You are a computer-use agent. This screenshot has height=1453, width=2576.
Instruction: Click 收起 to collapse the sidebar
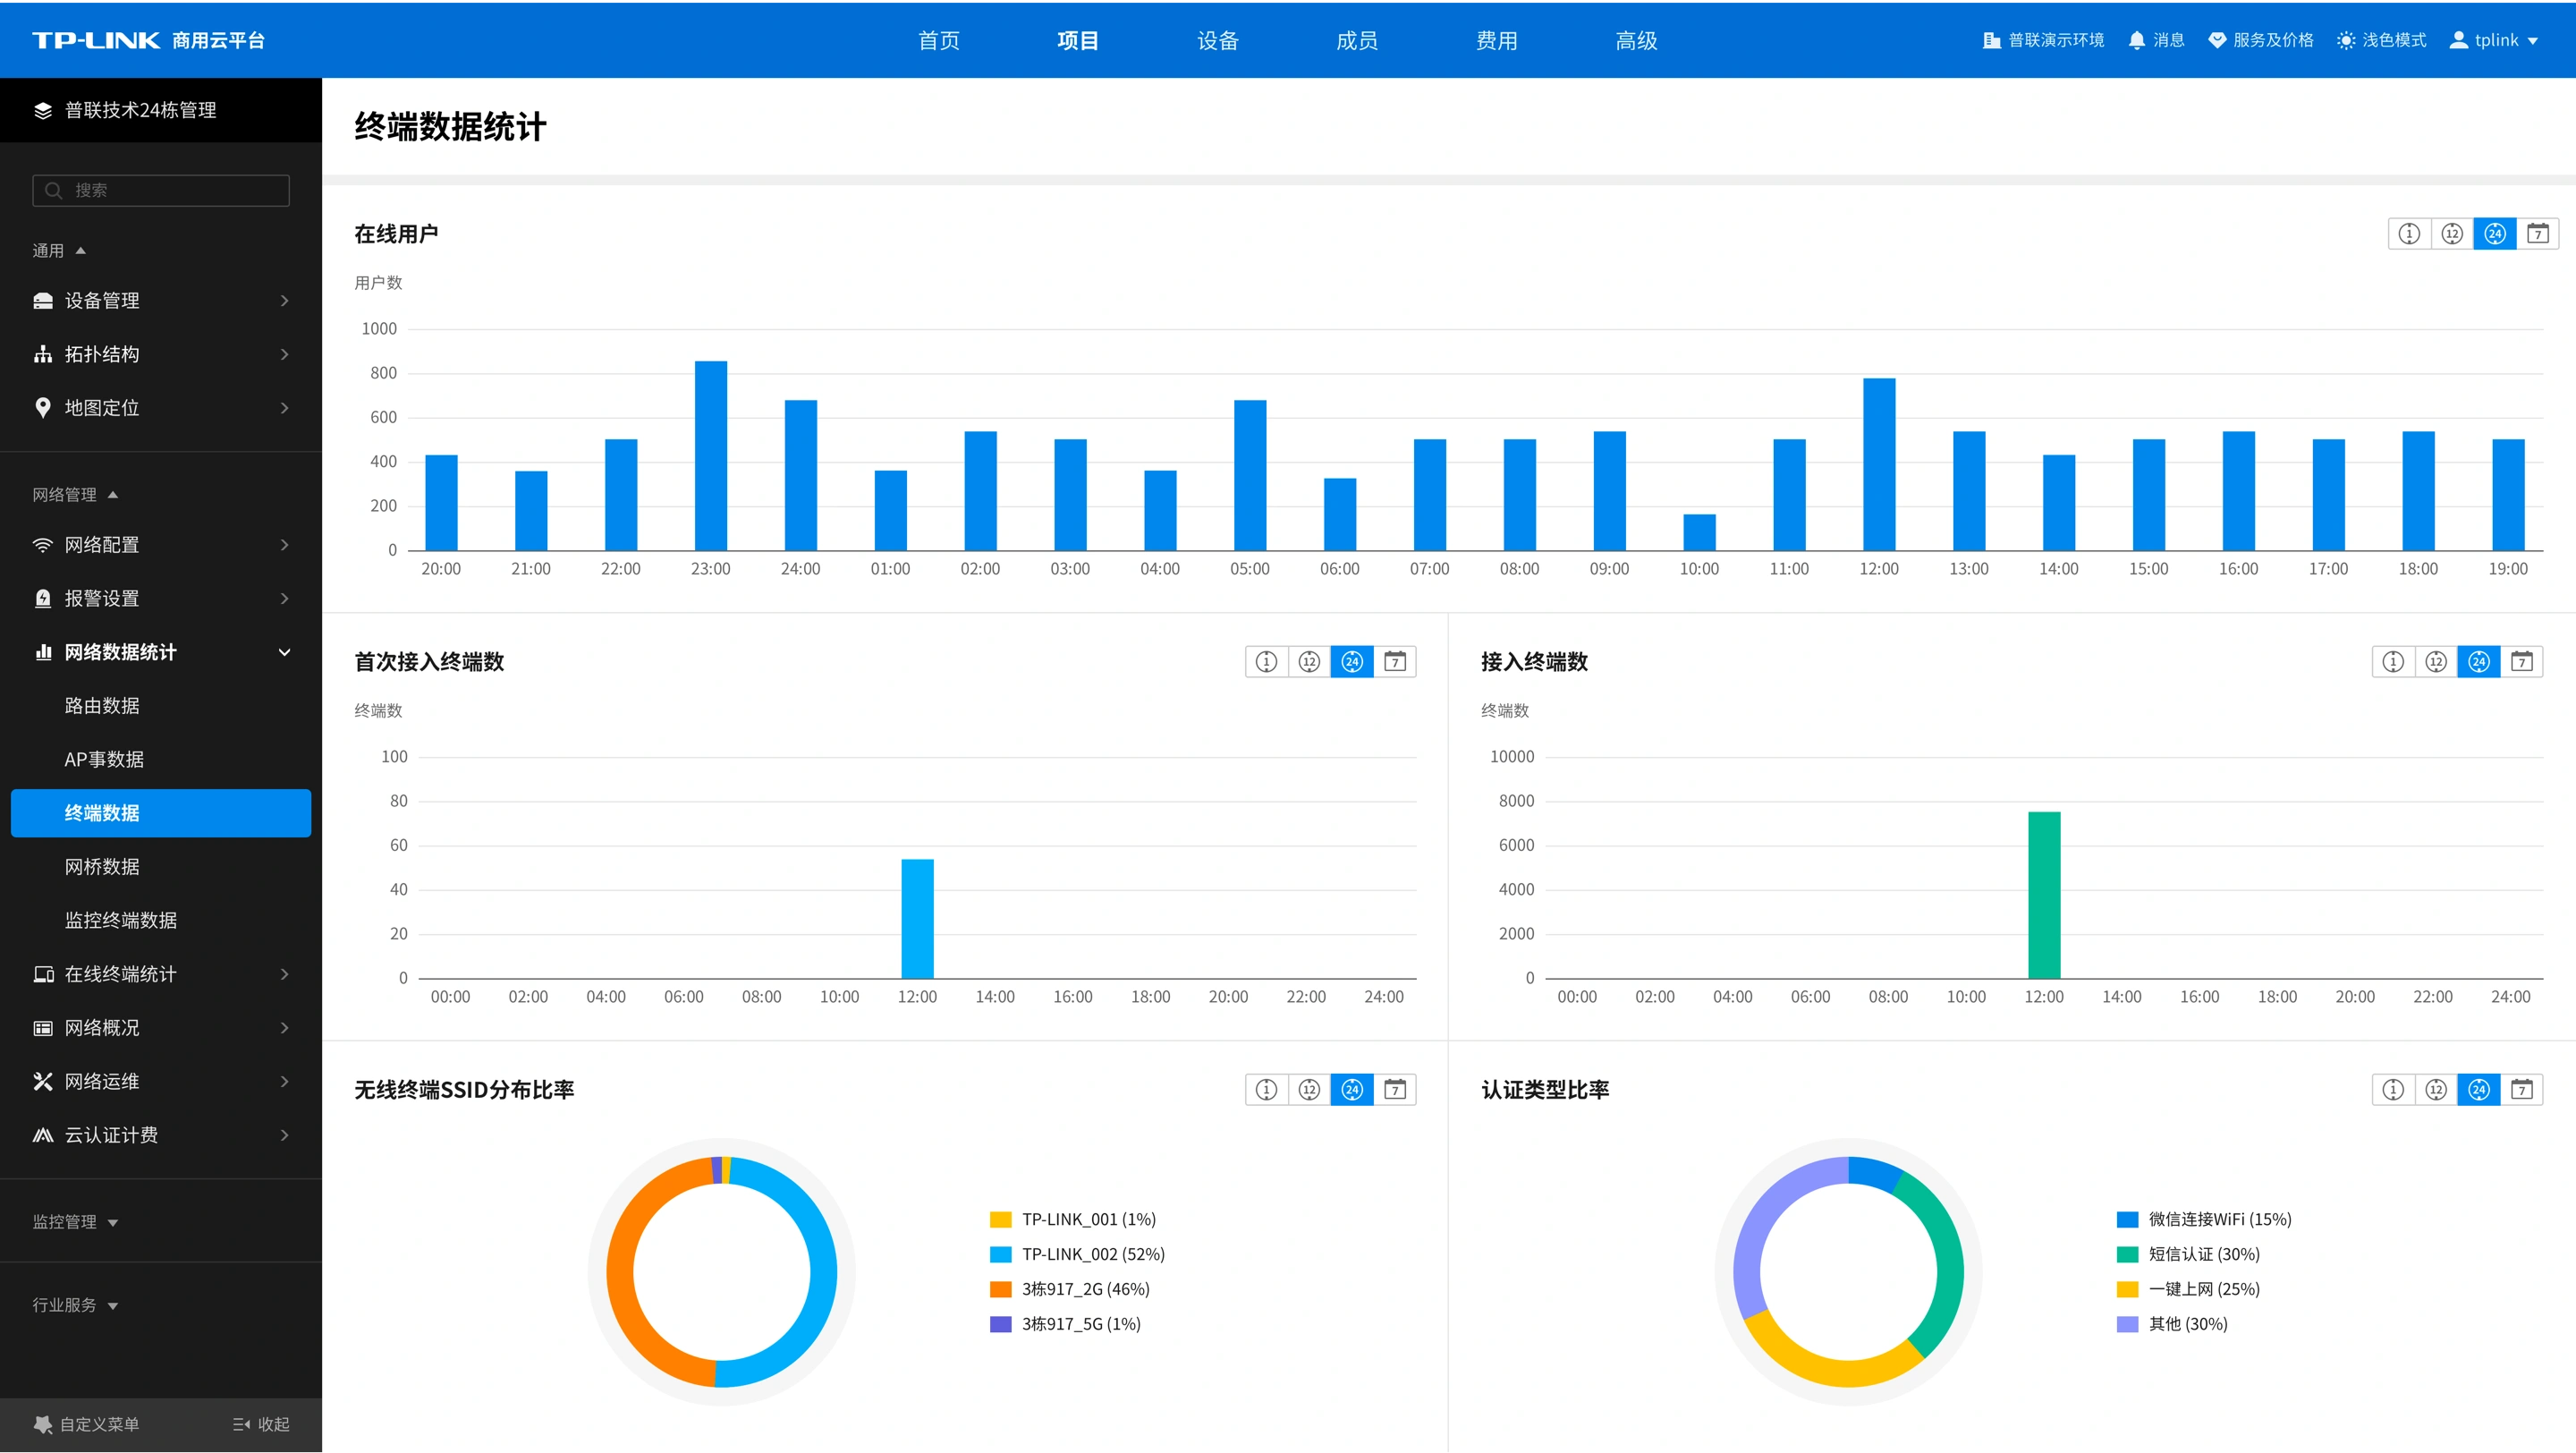pos(261,1425)
